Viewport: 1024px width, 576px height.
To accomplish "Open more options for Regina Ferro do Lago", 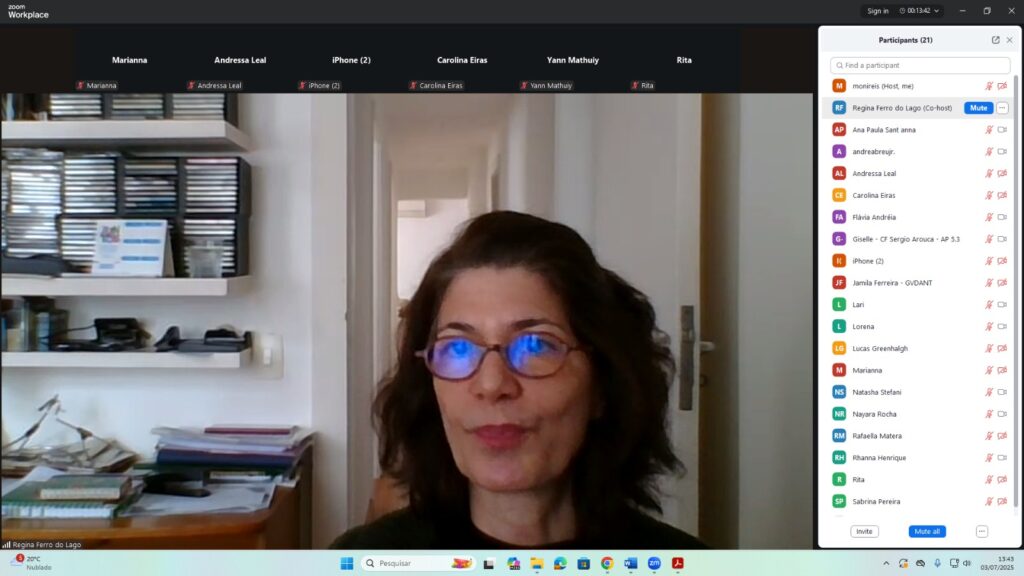I will pos(1002,108).
